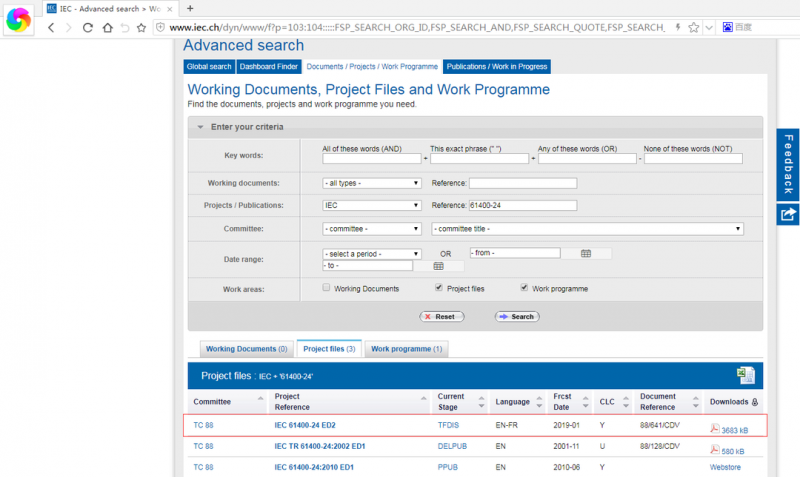Click the TFDIS stage link
Image resolution: width=800 pixels, height=477 pixels.
(x=448, y=425)
